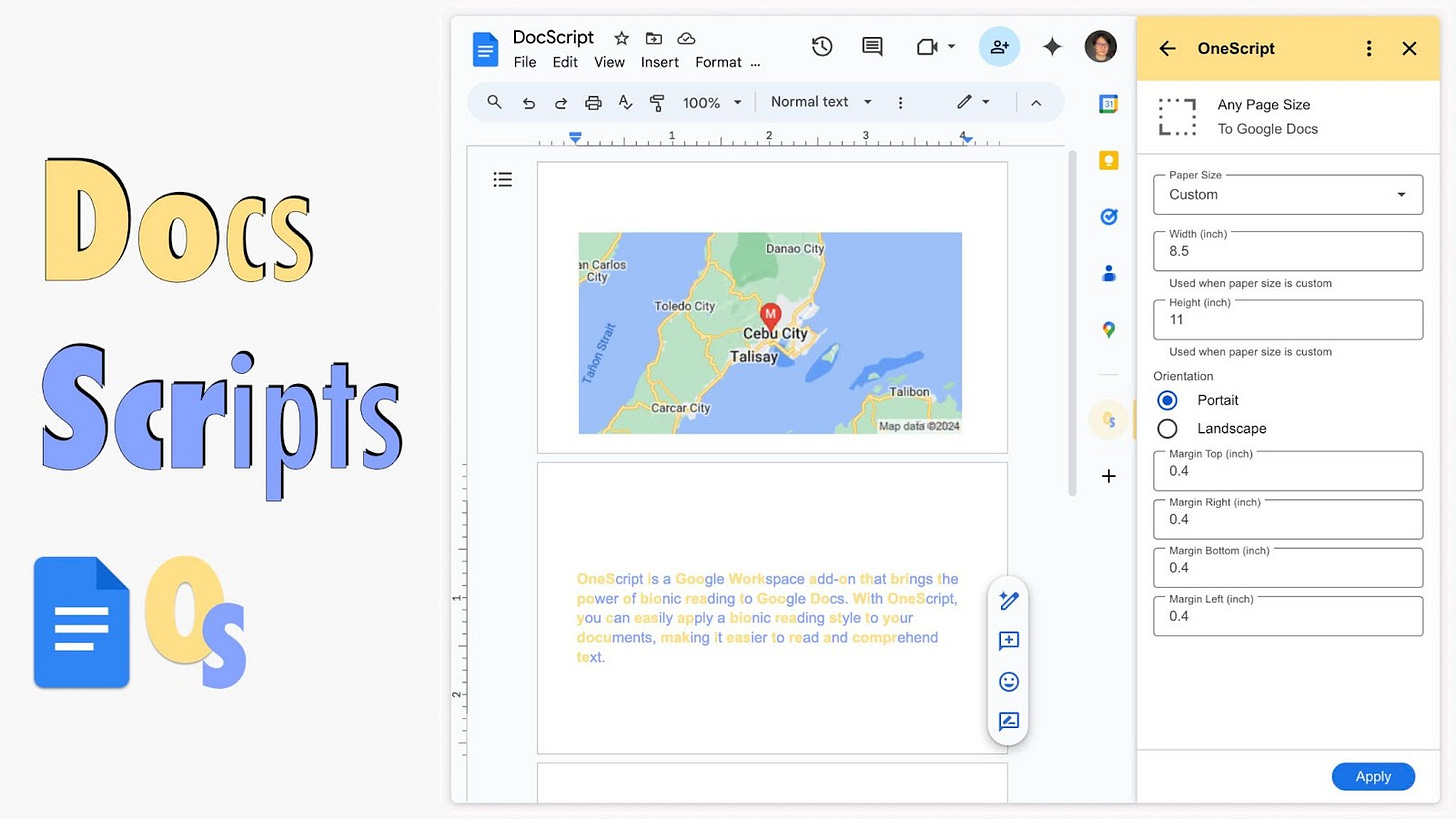Open Google Keep in side panel
The image size is (1456, 819).
pos(1108,160)
